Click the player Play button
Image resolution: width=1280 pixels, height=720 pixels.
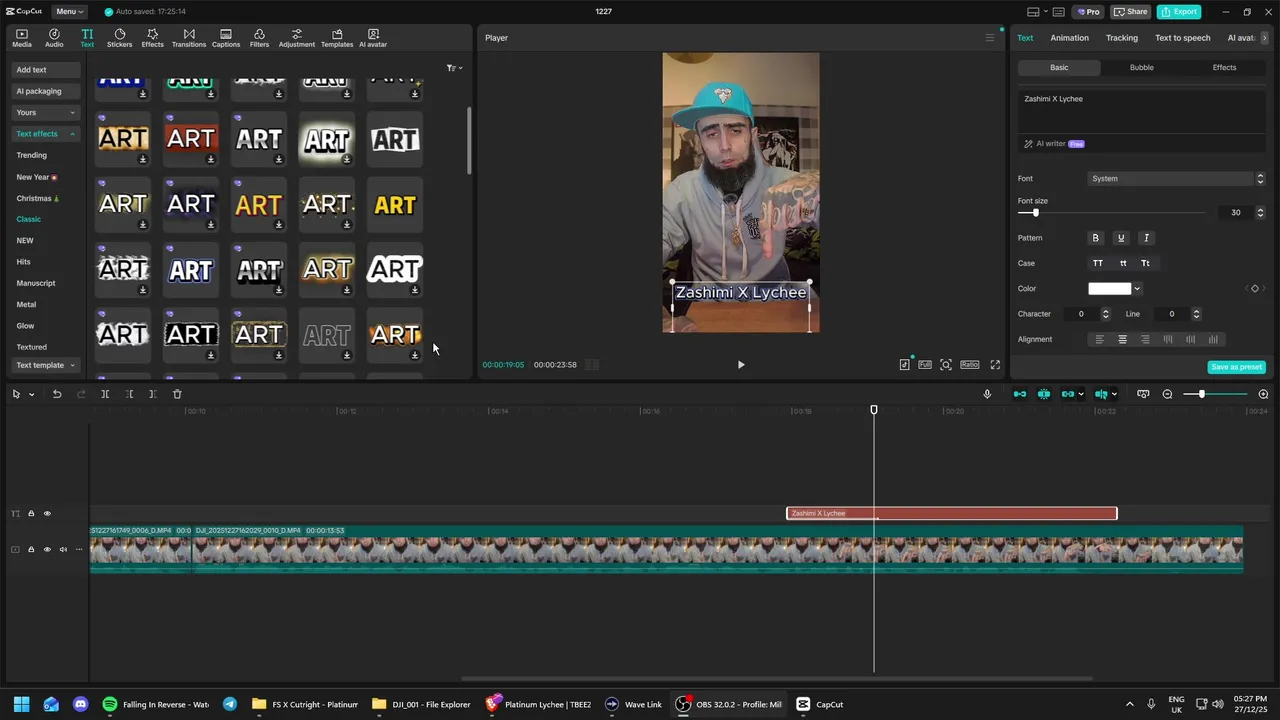741,365
